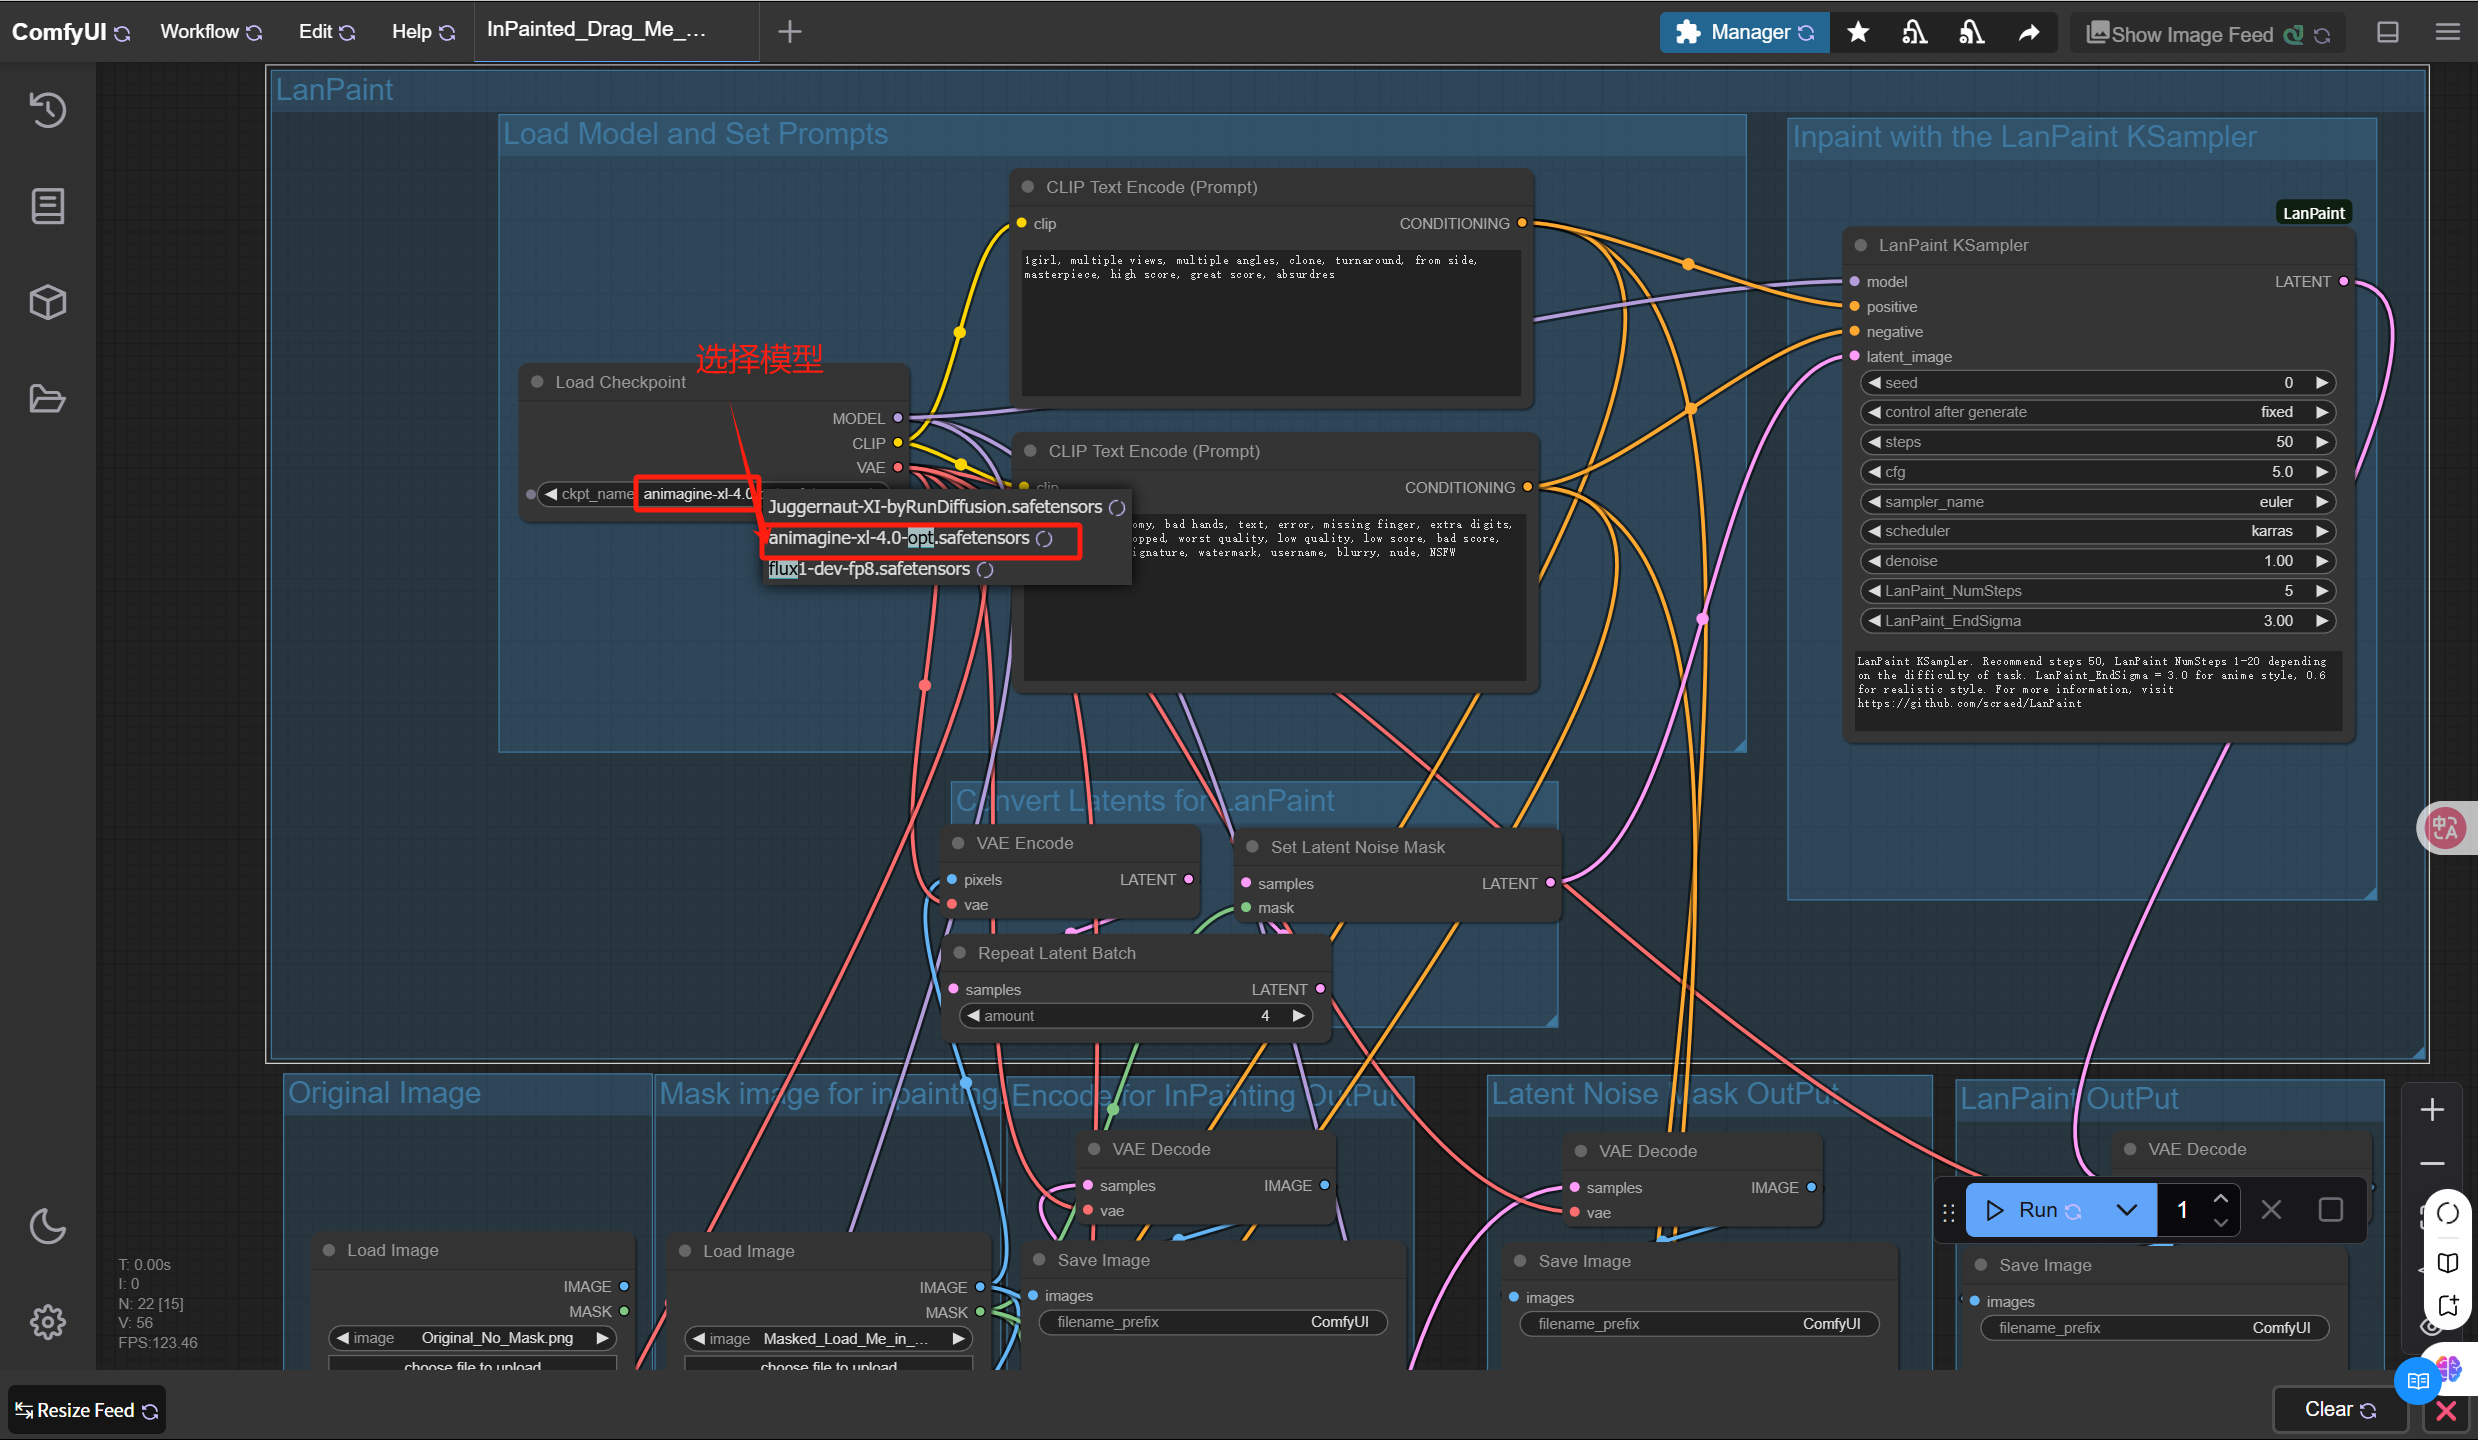2478x1440 pixels.
Task: Click Show Image Feed toggle
Action: tap(2192, 34)
